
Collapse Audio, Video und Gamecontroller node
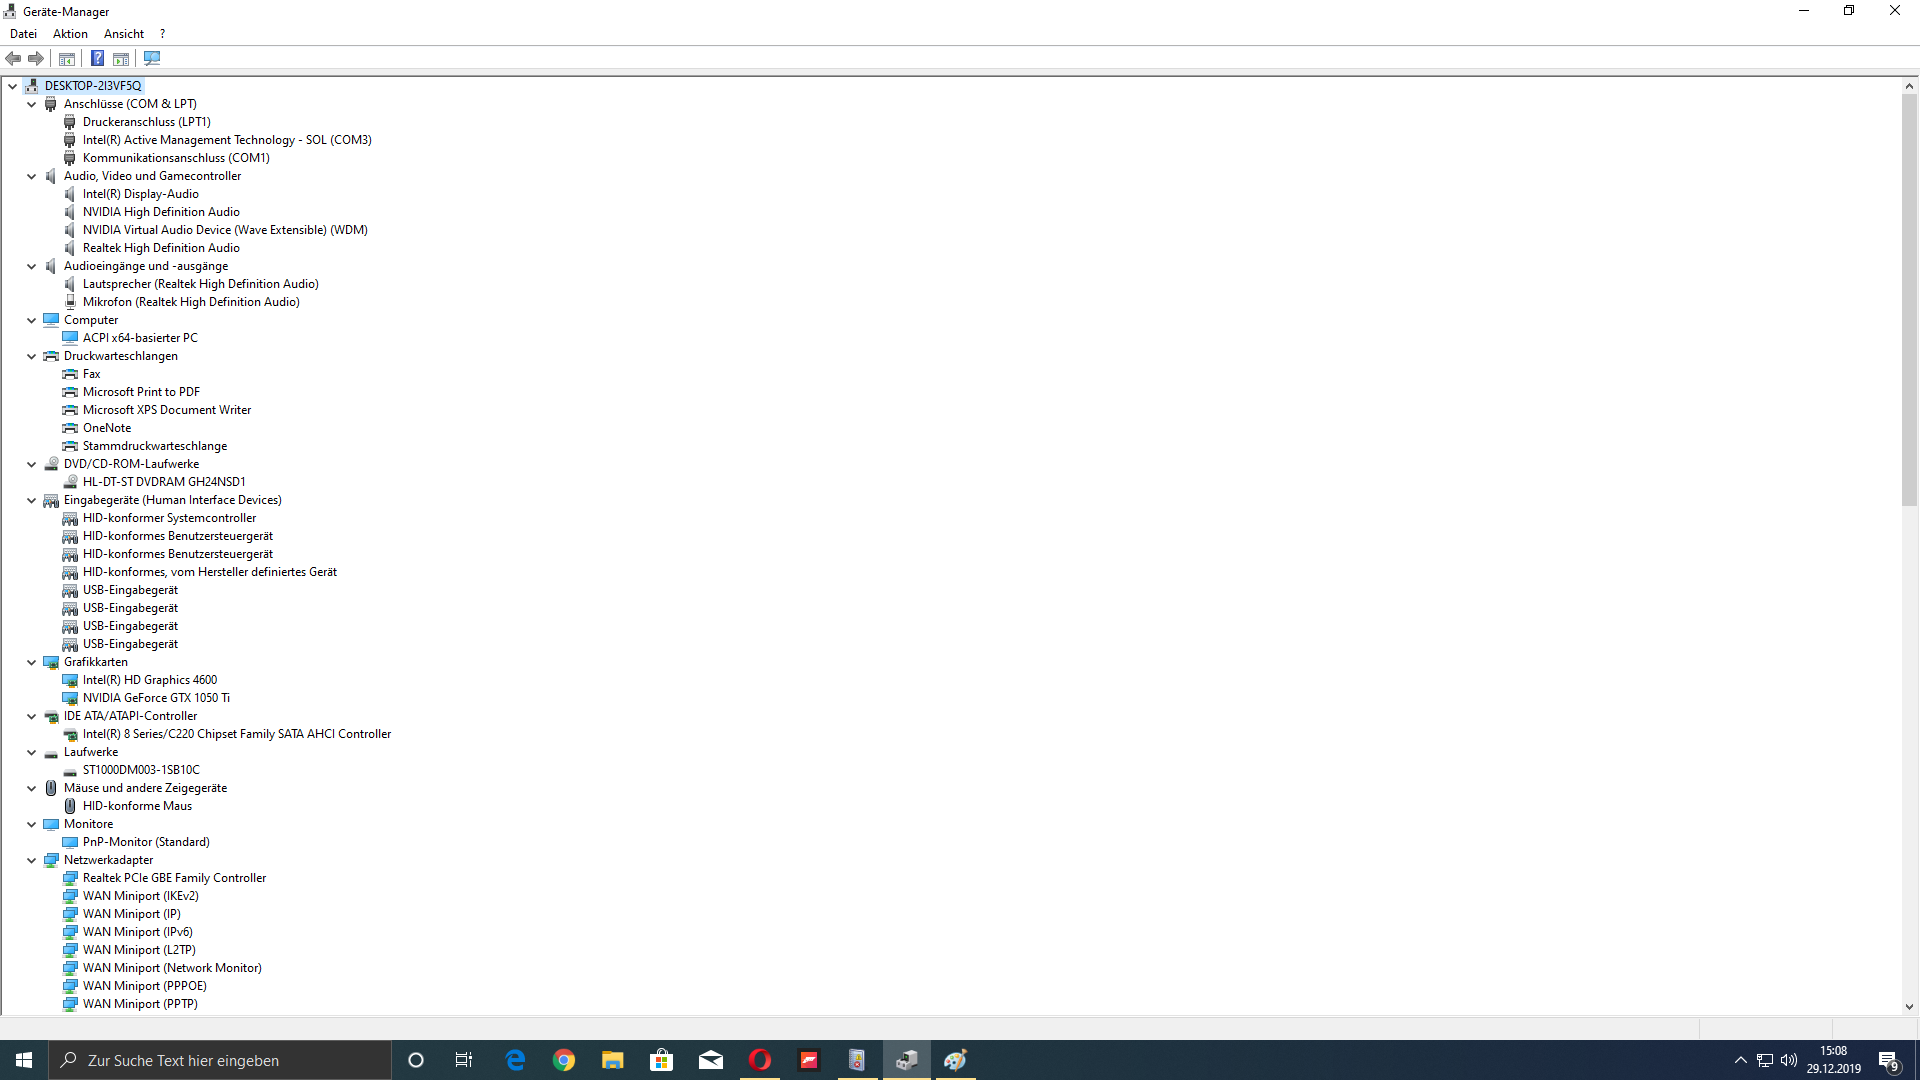pyautogui.click(x=31, y=176)
